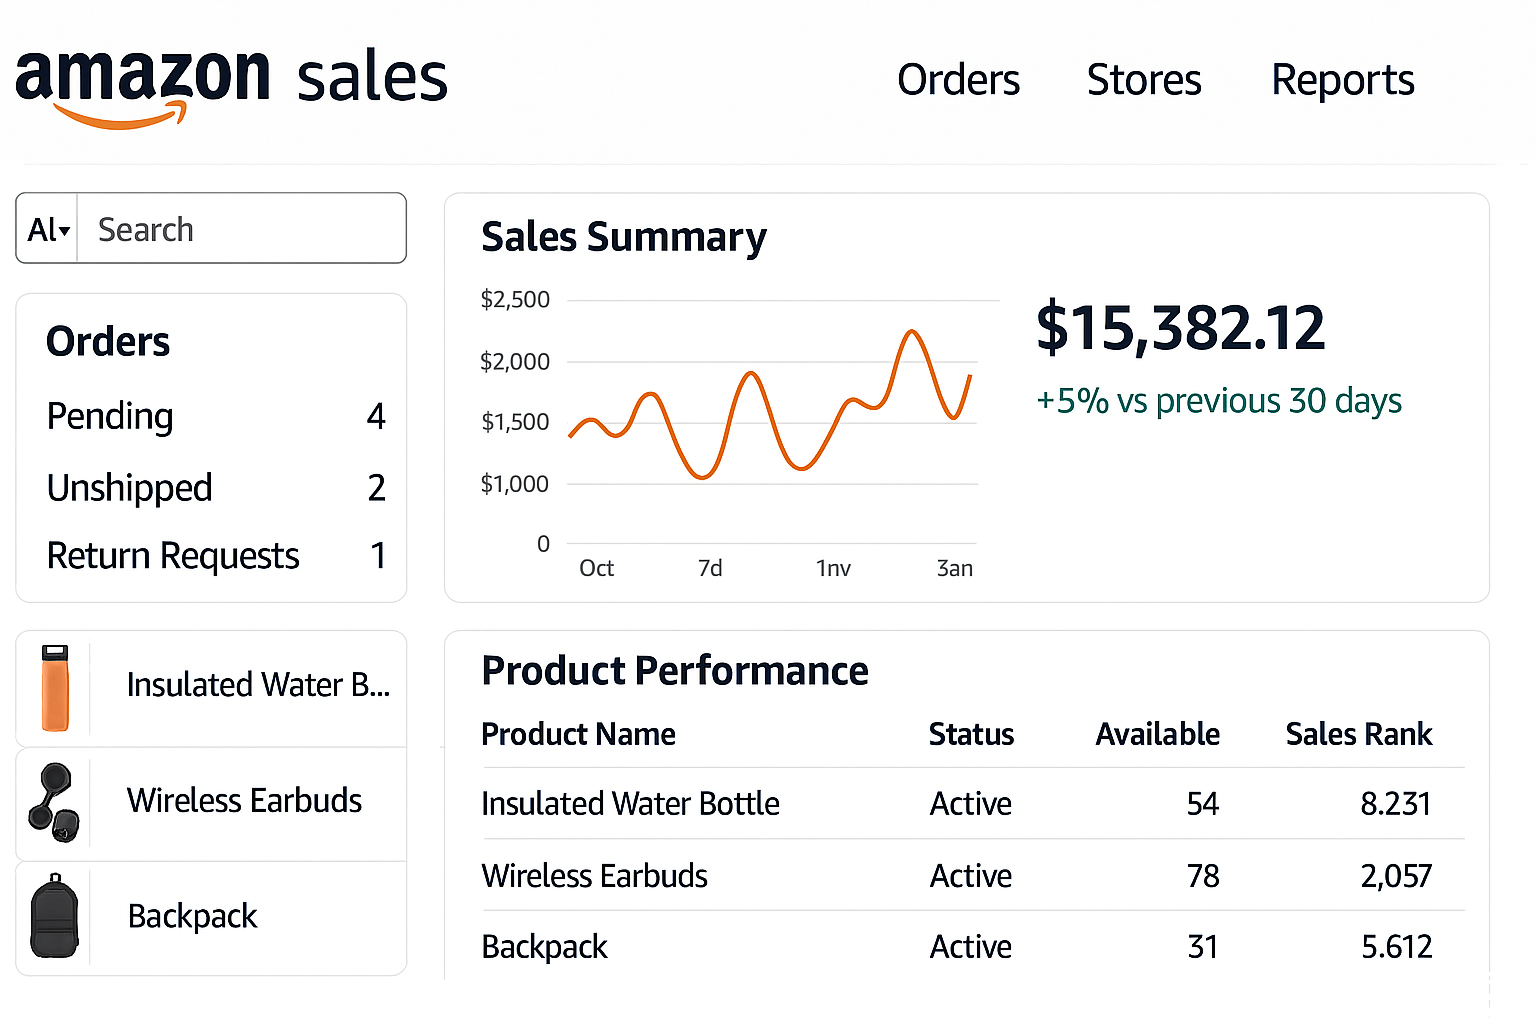Click the wireless earbuds thumbnail image
The height and width of the screenshot is (1024, 1536).
[x=54, y=803]
